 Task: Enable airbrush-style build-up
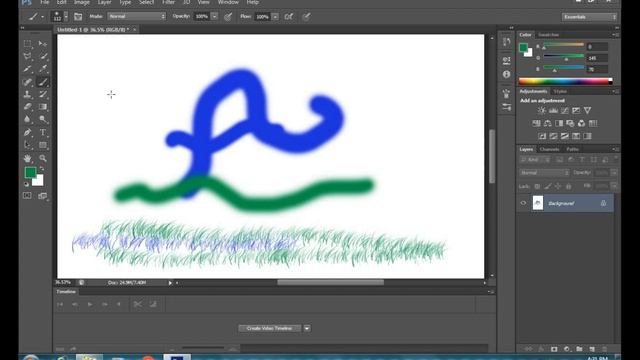(289, 17)
